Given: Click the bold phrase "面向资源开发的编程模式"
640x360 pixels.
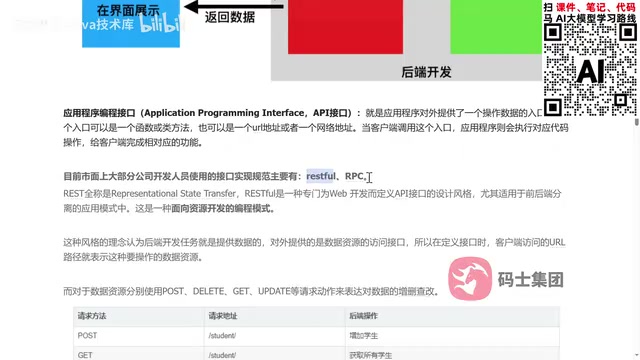Looking at the screenshot, I should coord(220,209).
